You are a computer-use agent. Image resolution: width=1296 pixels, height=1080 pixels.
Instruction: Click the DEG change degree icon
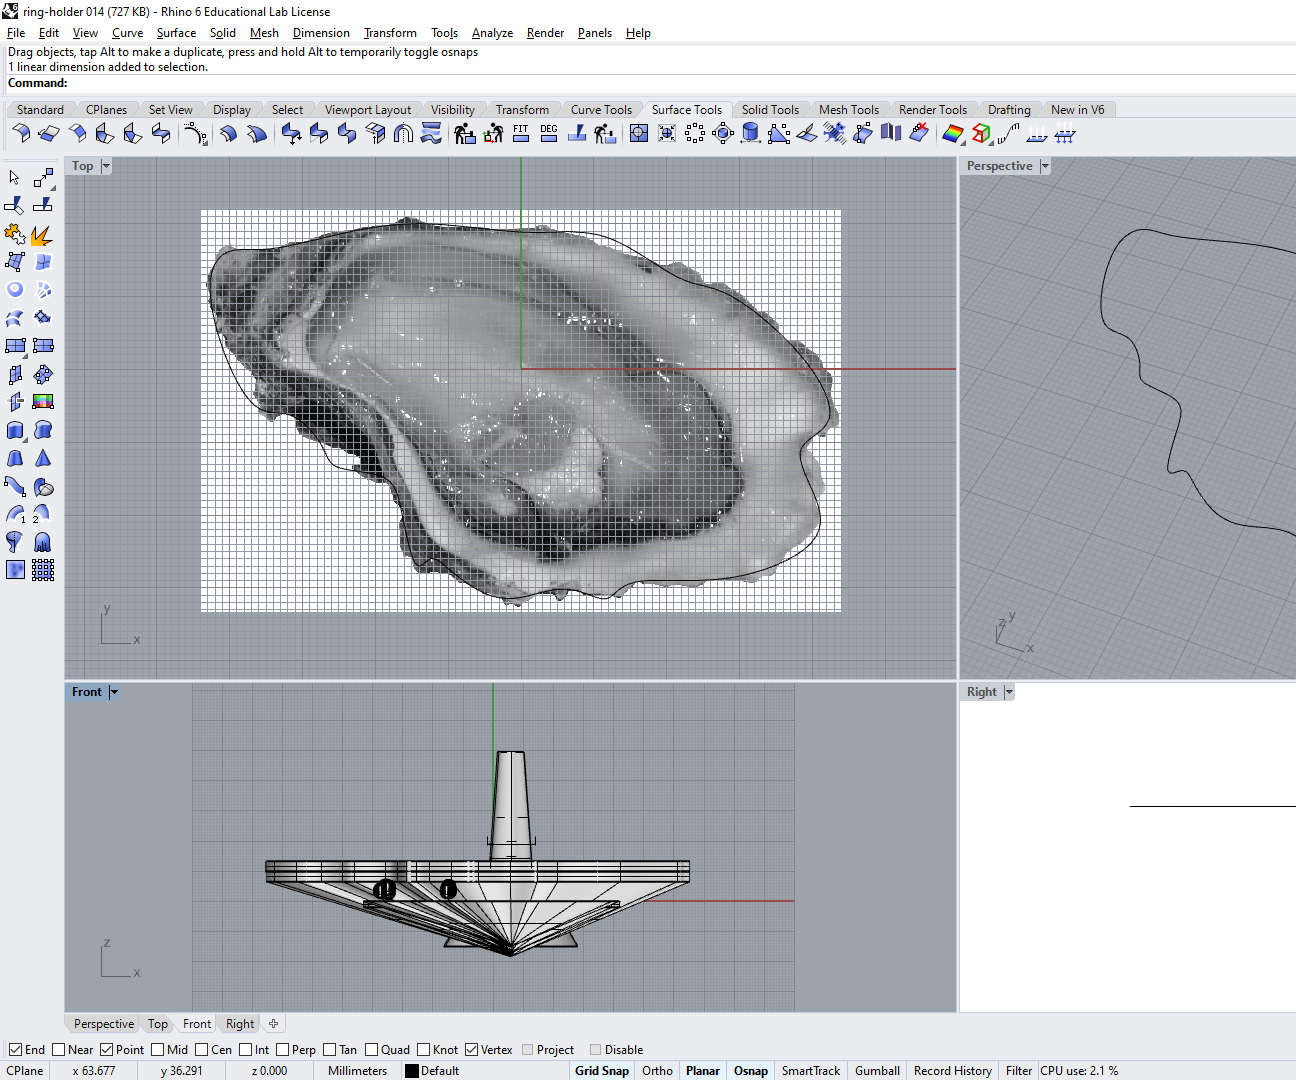click(549, 134)
